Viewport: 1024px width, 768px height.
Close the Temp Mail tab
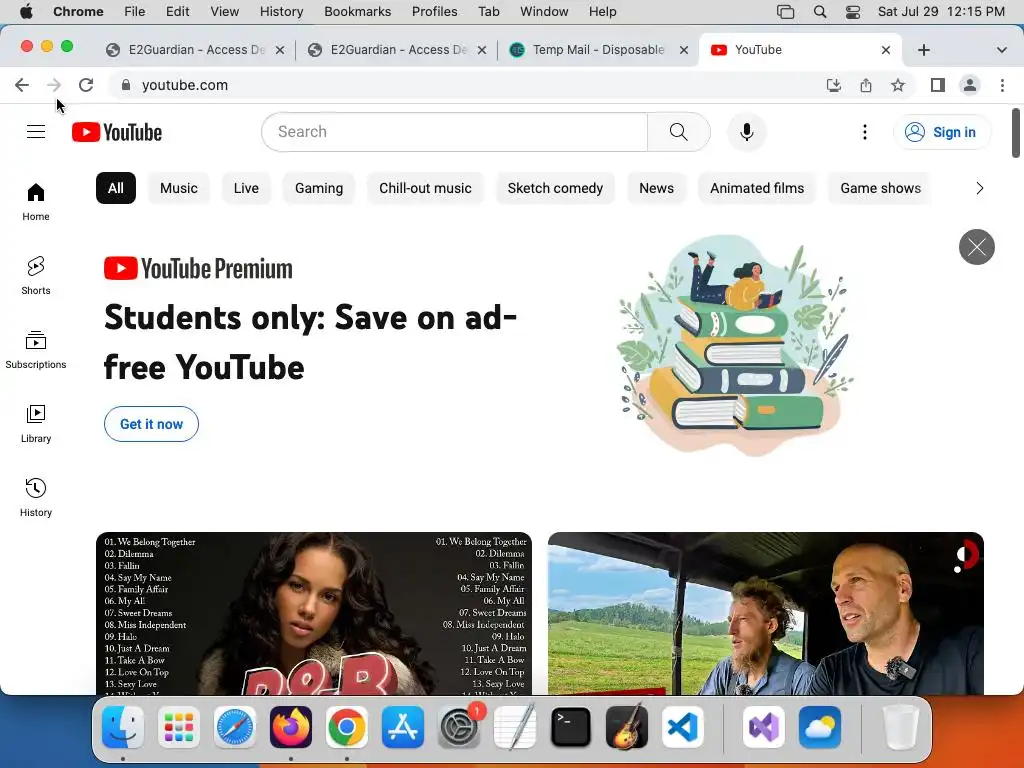[684, 50]
